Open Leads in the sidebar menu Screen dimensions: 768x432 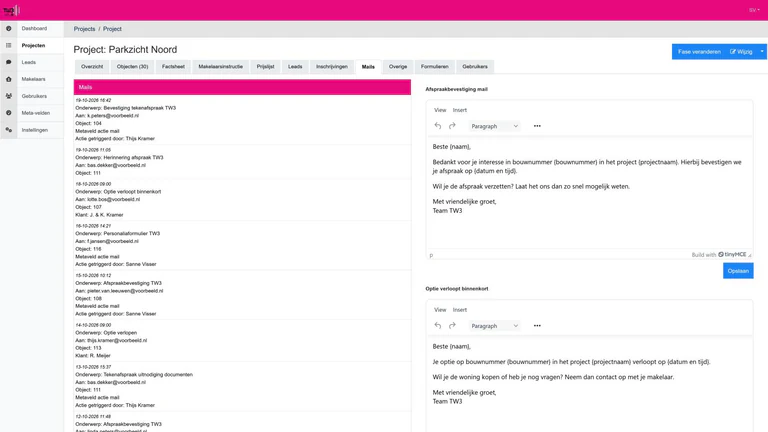click(28, 62)
